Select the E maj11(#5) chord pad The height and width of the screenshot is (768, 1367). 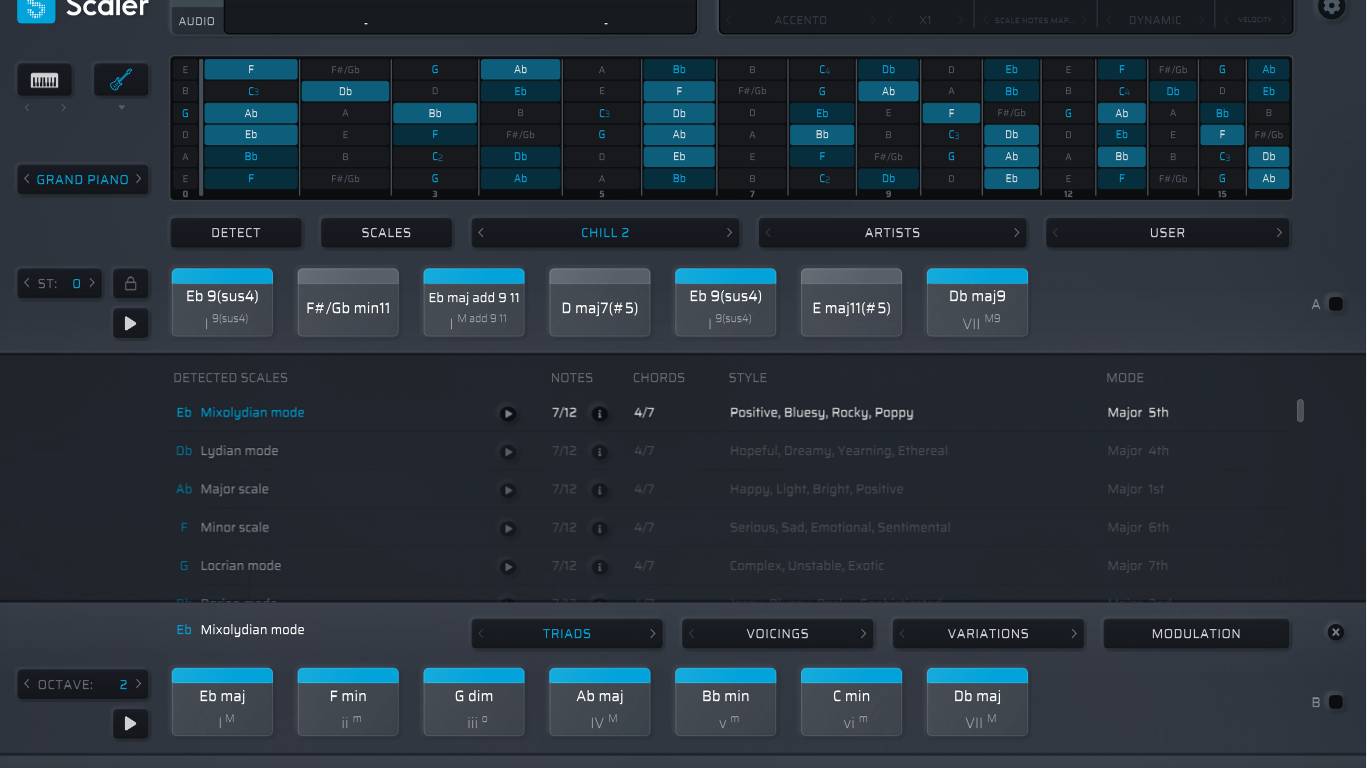click(x=852, y=302)
